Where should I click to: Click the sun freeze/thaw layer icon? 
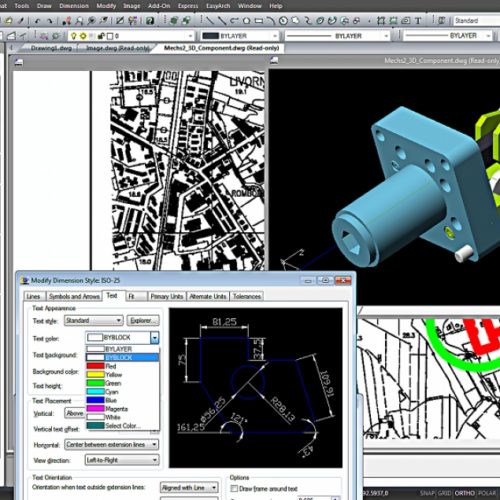[x=83, y=36]
